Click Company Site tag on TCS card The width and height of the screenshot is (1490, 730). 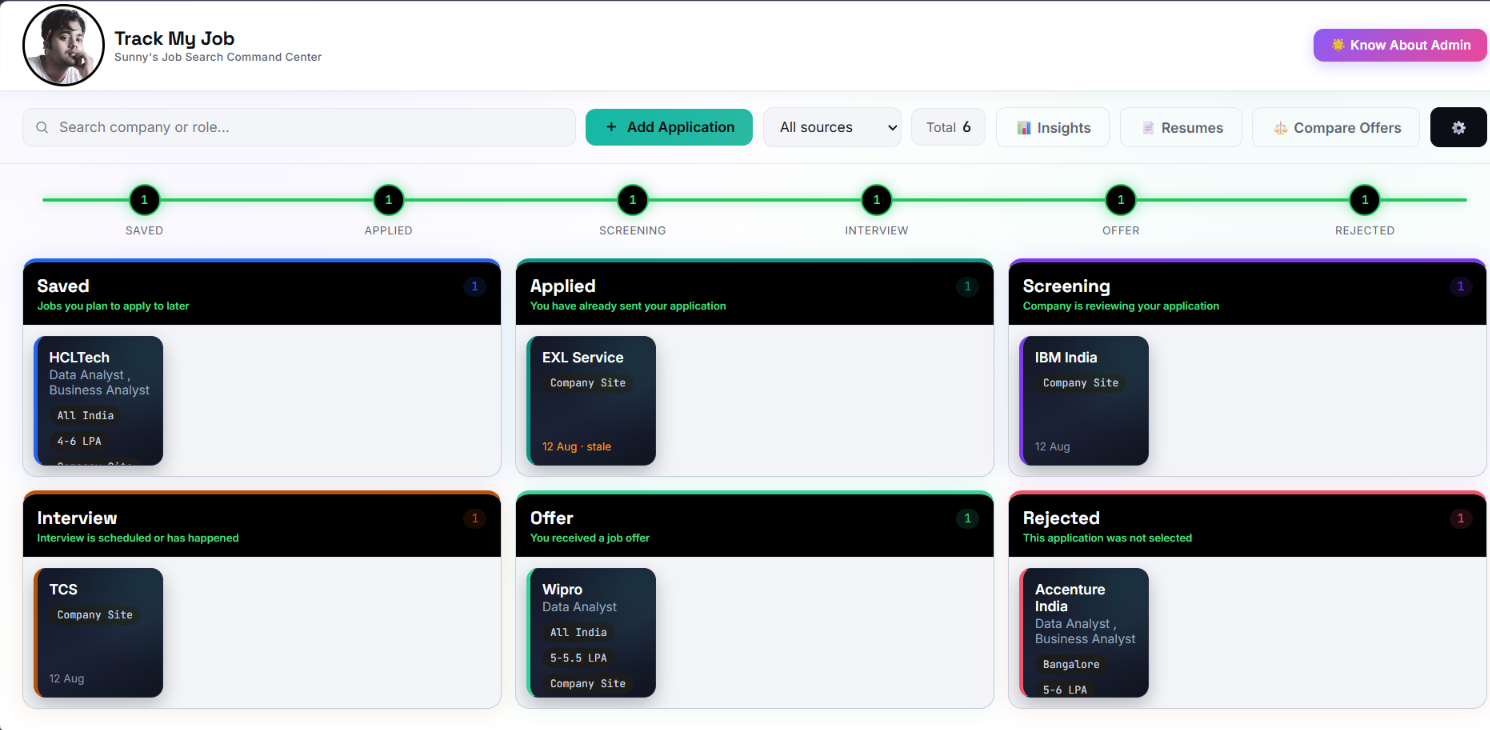95,615
